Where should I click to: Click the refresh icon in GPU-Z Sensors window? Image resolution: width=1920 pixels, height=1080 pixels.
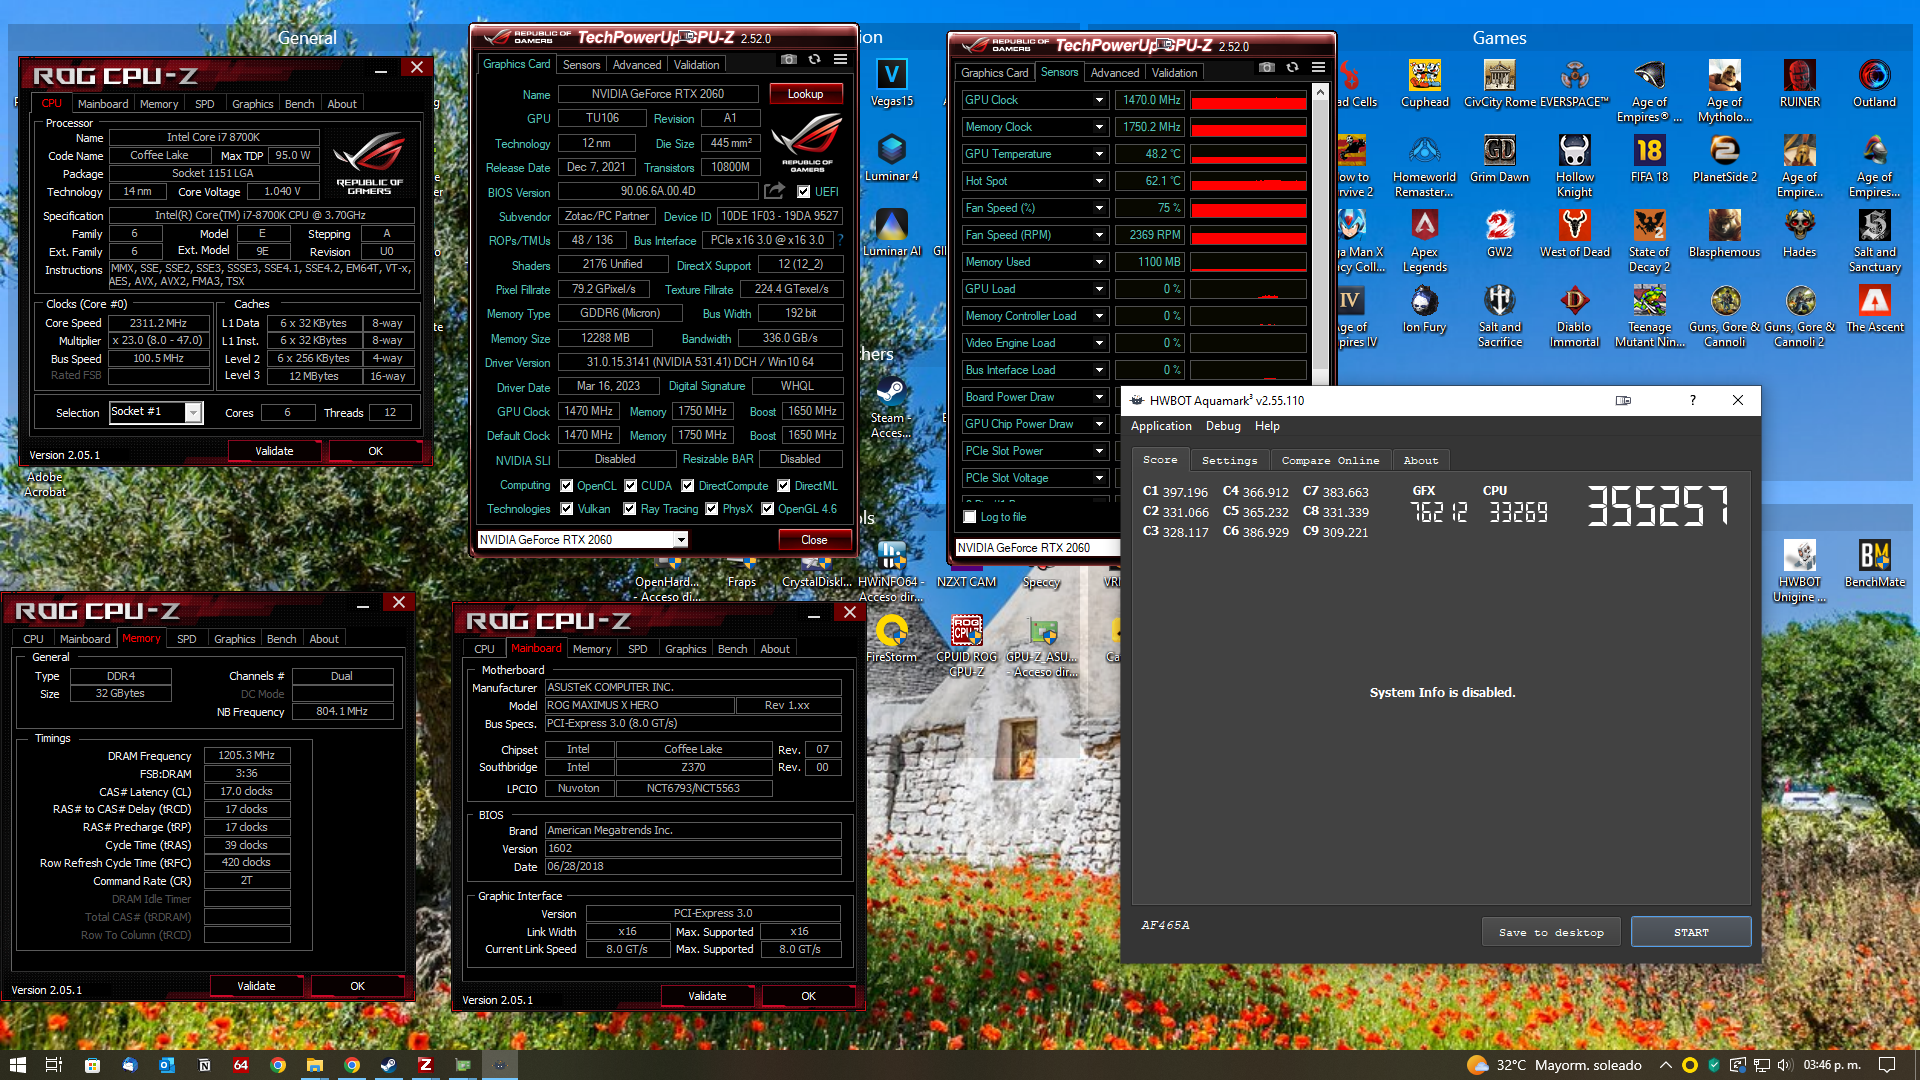click(1292, 68)
